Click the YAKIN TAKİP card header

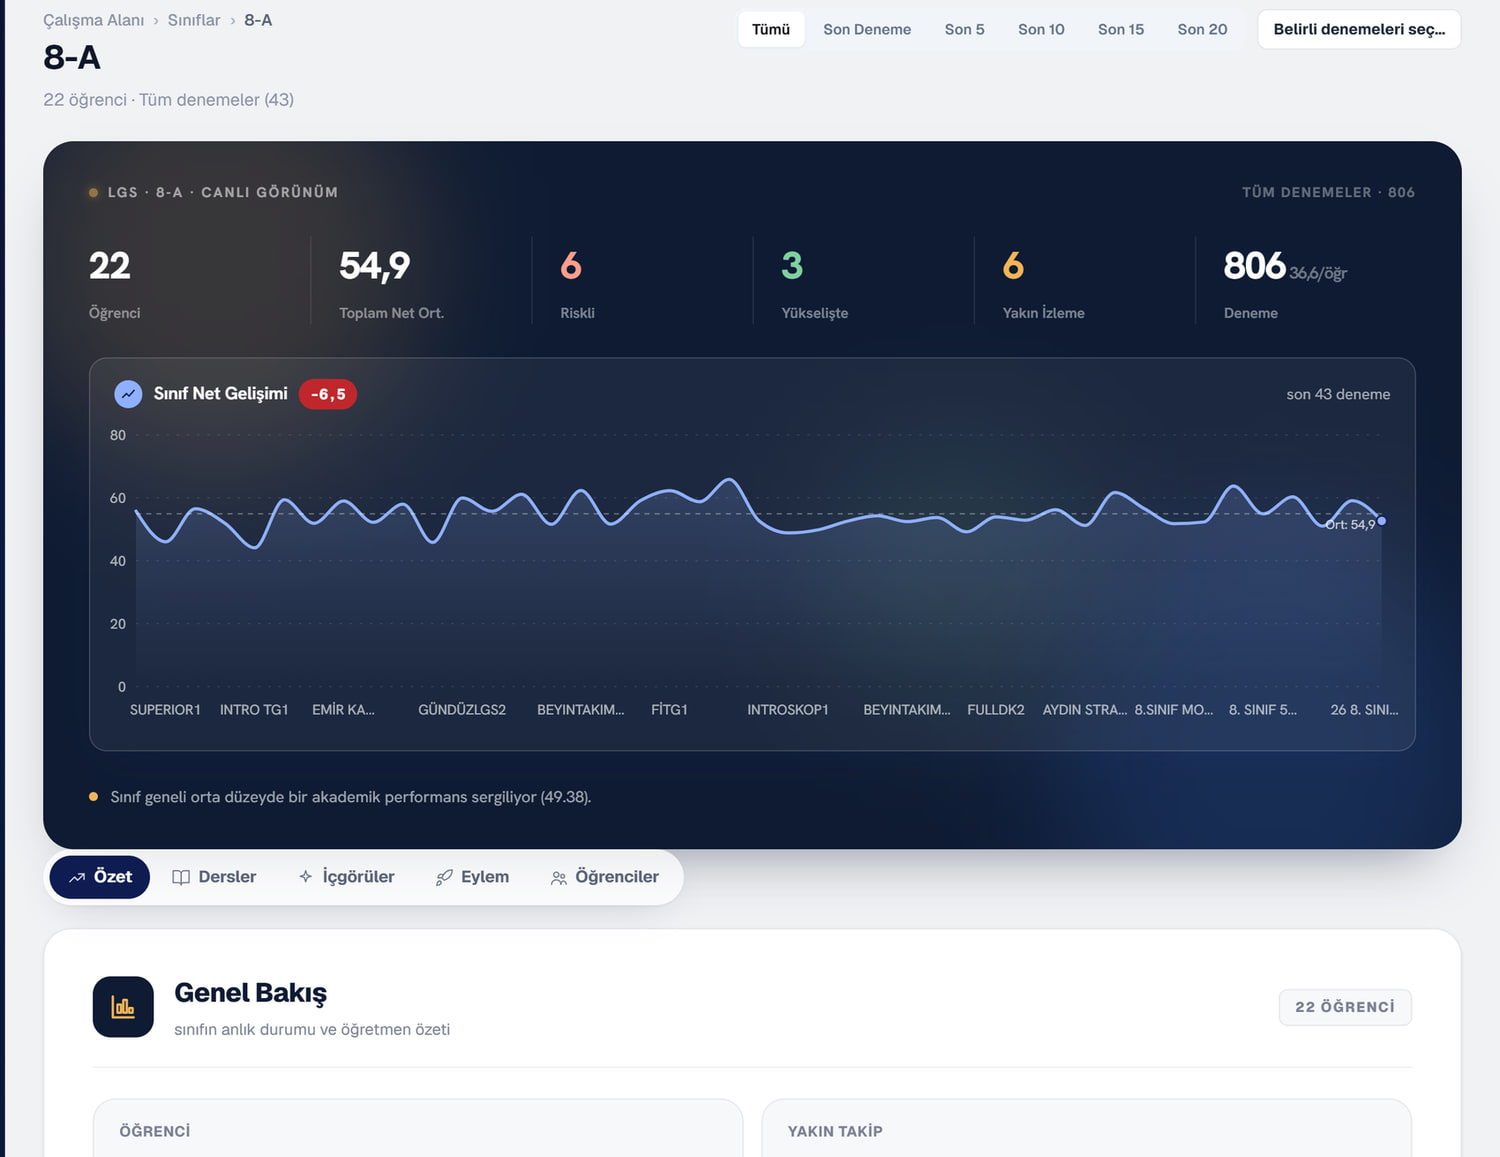click(x=835, y=1131)
